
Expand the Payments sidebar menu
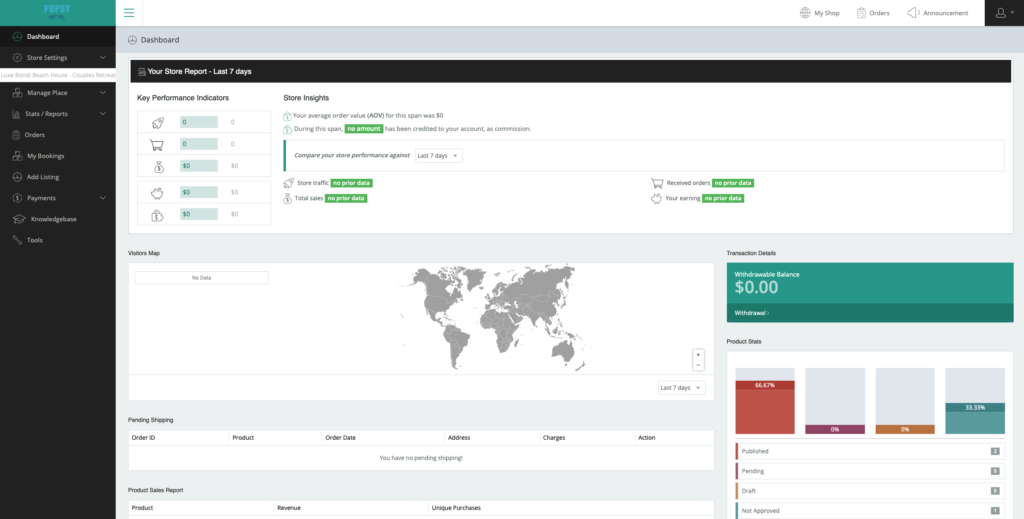click(103, 198)
